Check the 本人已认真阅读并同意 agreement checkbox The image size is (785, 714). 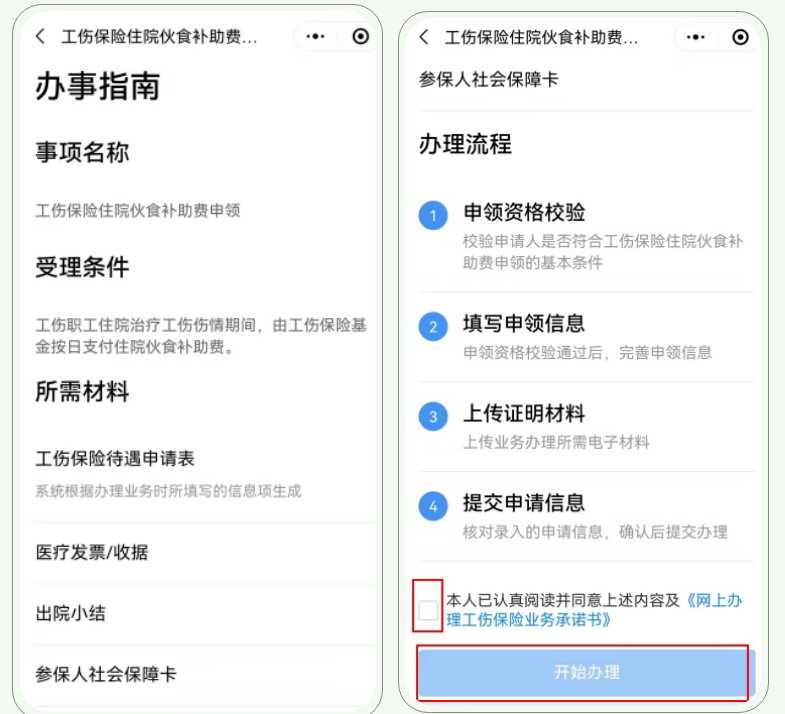point(428,610)
